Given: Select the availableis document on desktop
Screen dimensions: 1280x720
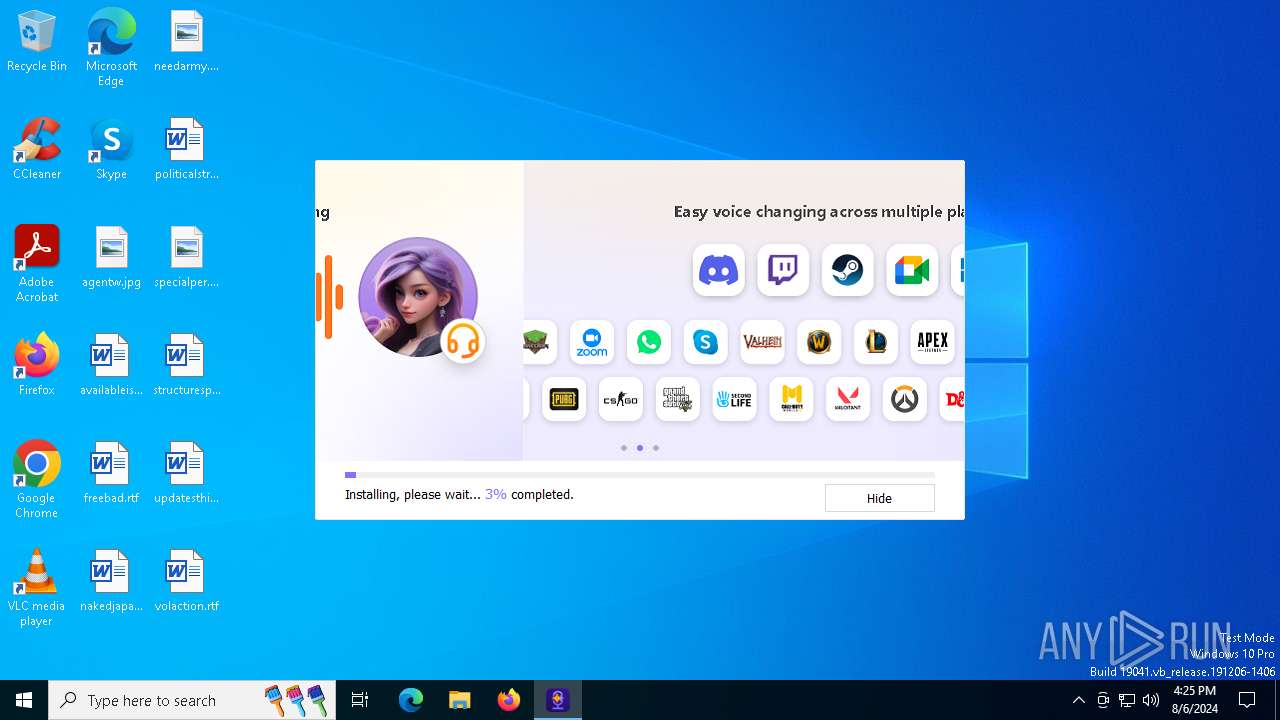Looking at the screenshot, I should tap(111, 366).
